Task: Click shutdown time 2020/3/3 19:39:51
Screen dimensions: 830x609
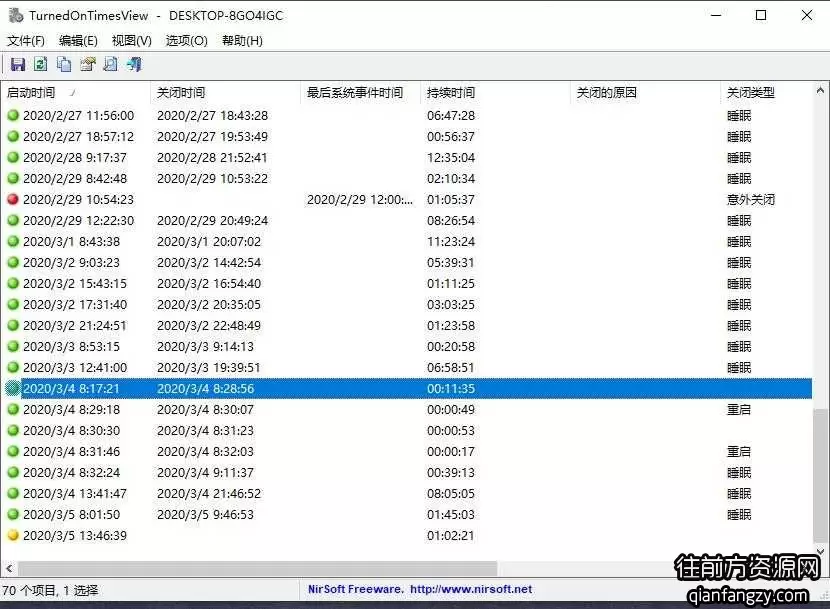Action: pyautogui.click(x=209, y=367)
